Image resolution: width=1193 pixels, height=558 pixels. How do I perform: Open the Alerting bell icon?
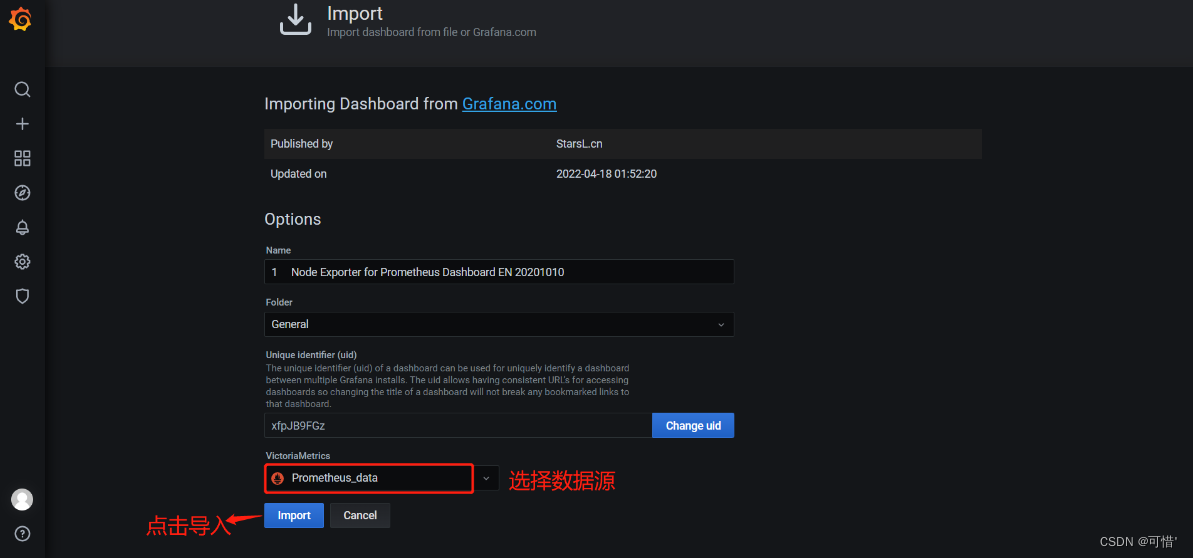(22, 227)
